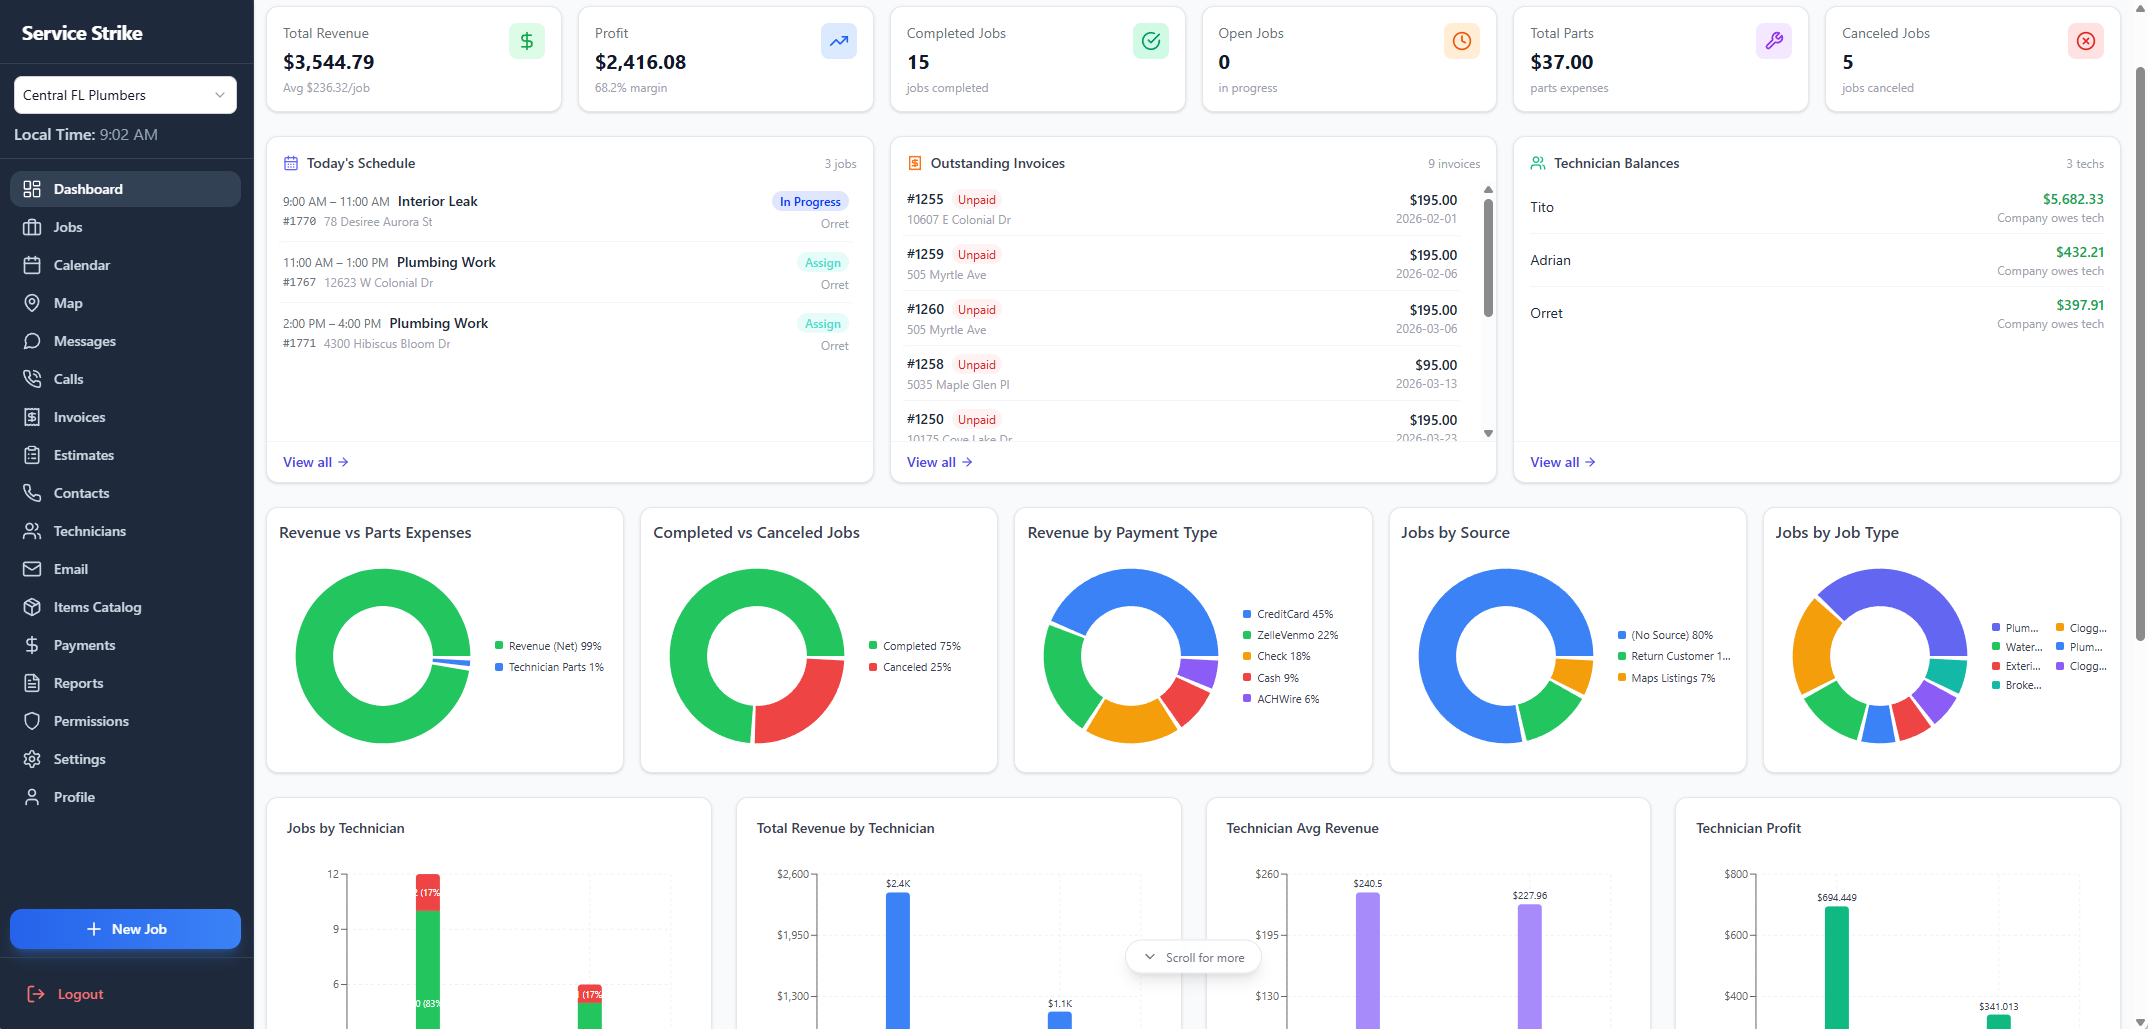This screenshot has height=1029, width=2148.
Task: Open the Jobs section label
Action: 68,227
